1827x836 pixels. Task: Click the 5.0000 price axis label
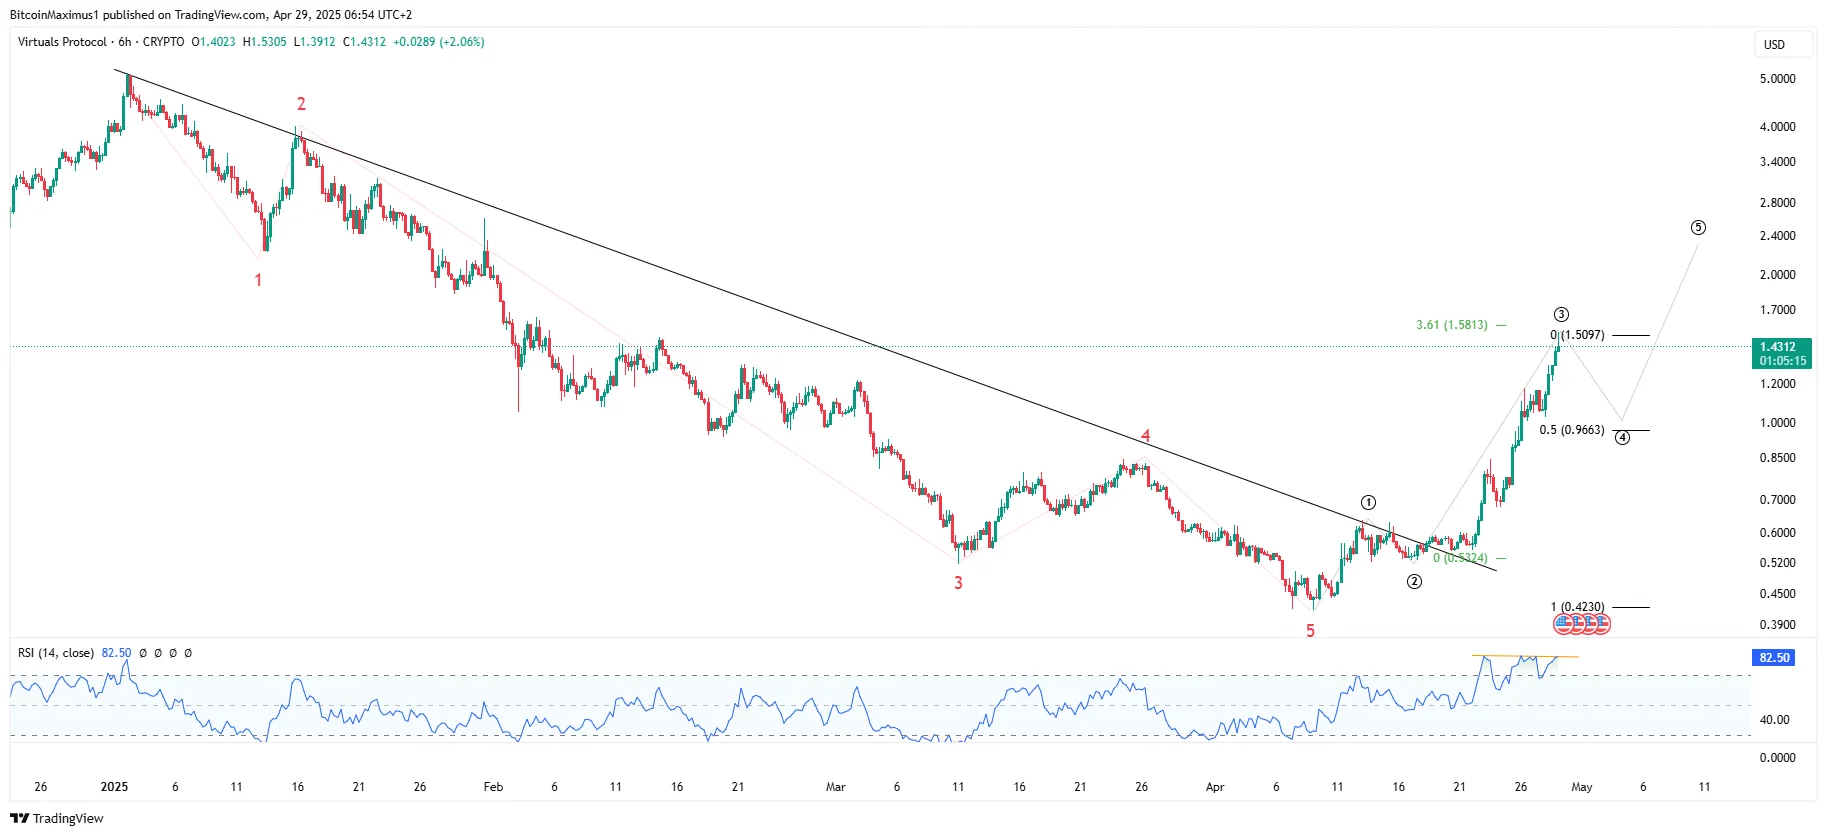(x=1778, y=79)
